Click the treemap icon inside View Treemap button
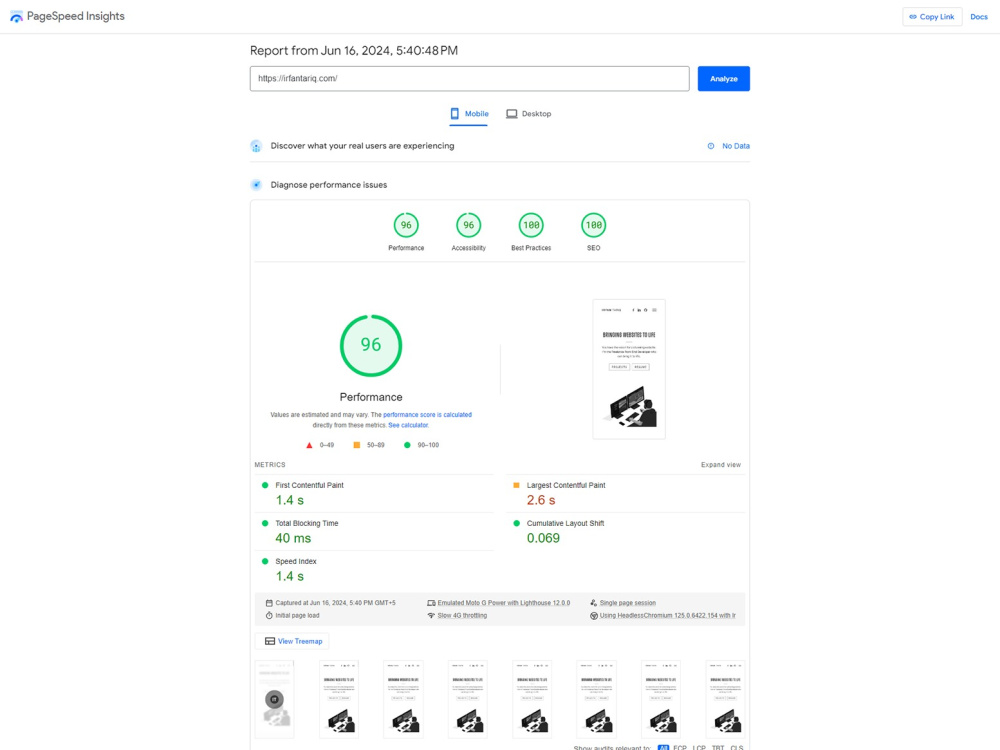The image size is (1000, 750). point(269,641)
